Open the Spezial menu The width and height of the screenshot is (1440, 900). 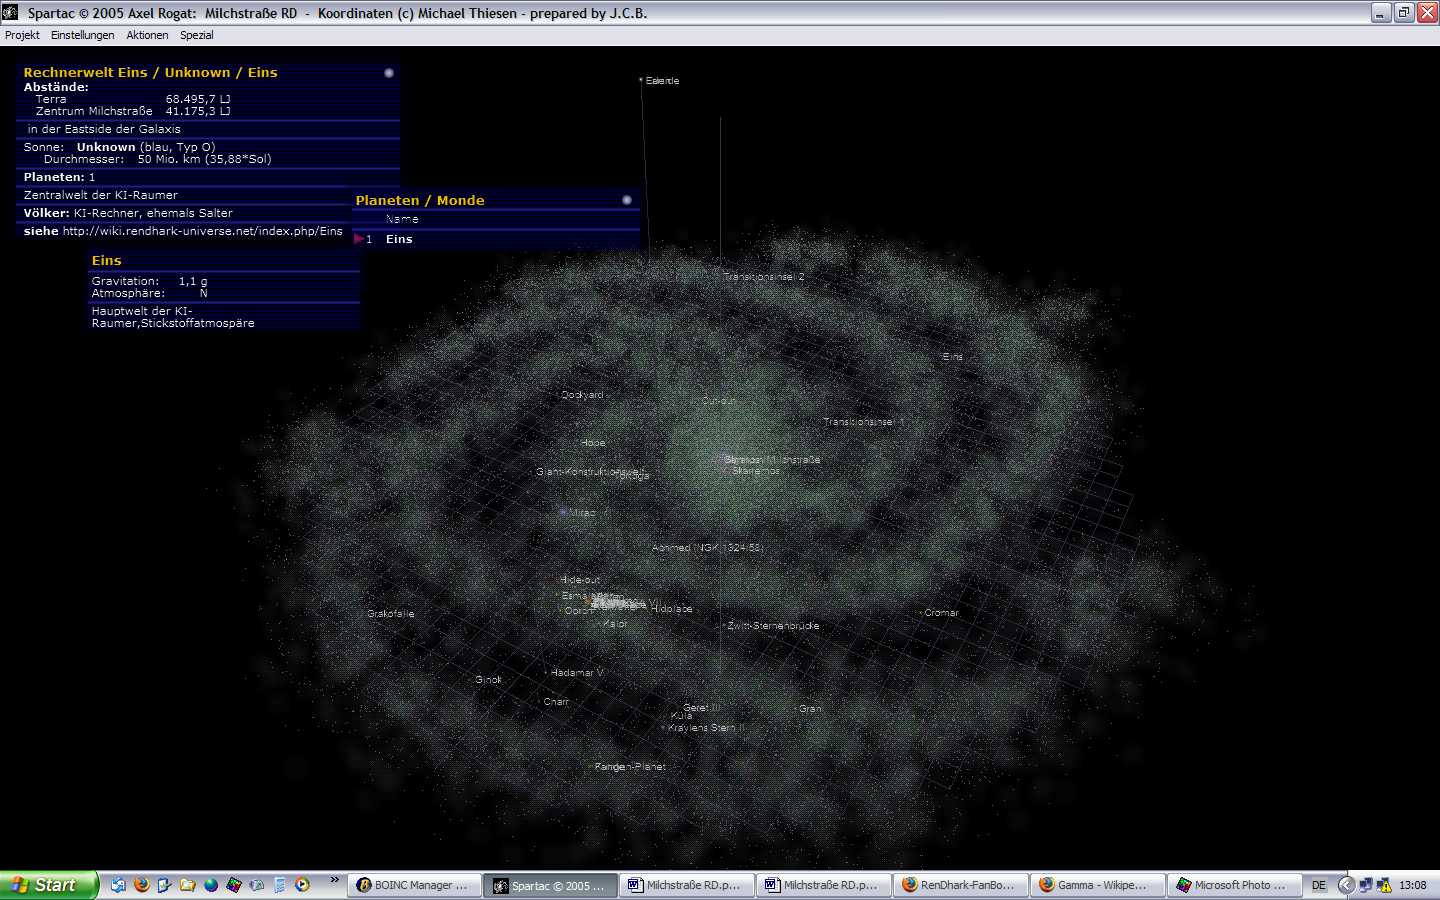(x=196, y=35)
